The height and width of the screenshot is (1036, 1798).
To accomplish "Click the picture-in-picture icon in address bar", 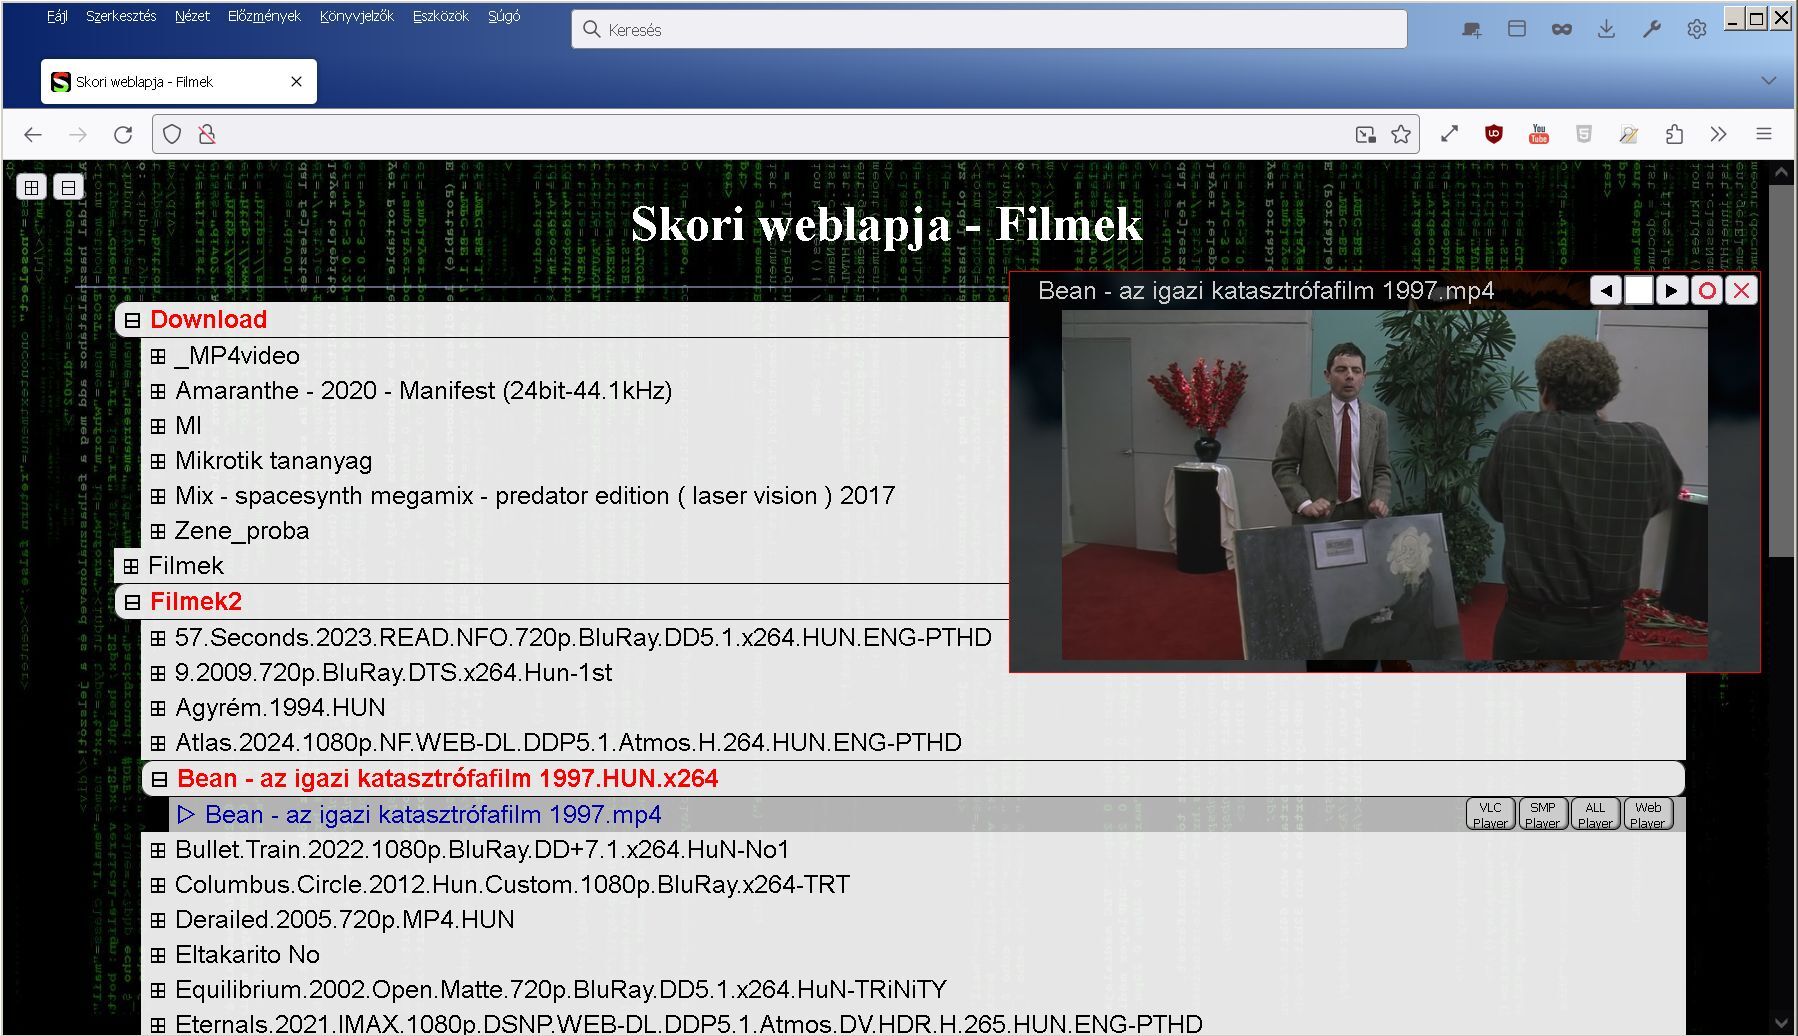I will pyautogui.click(x=1365, y=134).
